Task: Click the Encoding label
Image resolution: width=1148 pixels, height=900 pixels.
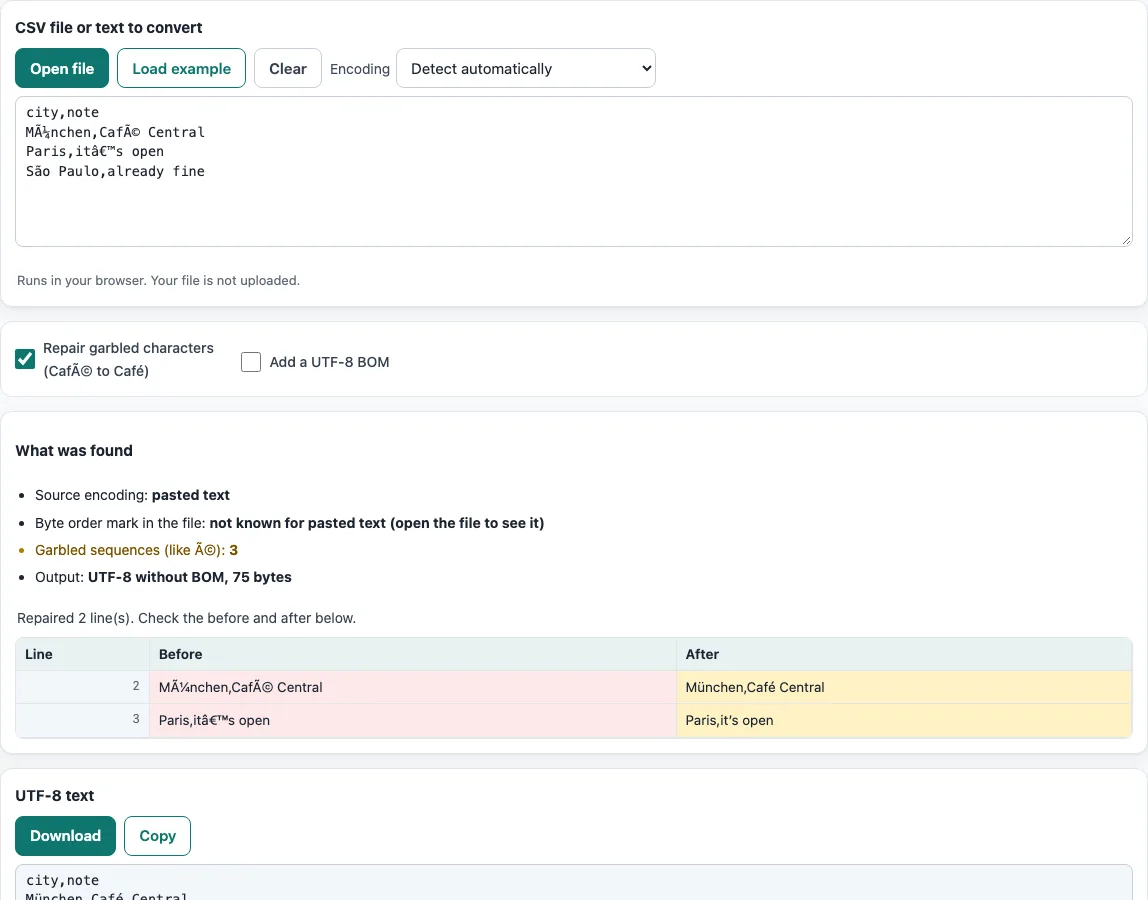Action: pos(359,69)
